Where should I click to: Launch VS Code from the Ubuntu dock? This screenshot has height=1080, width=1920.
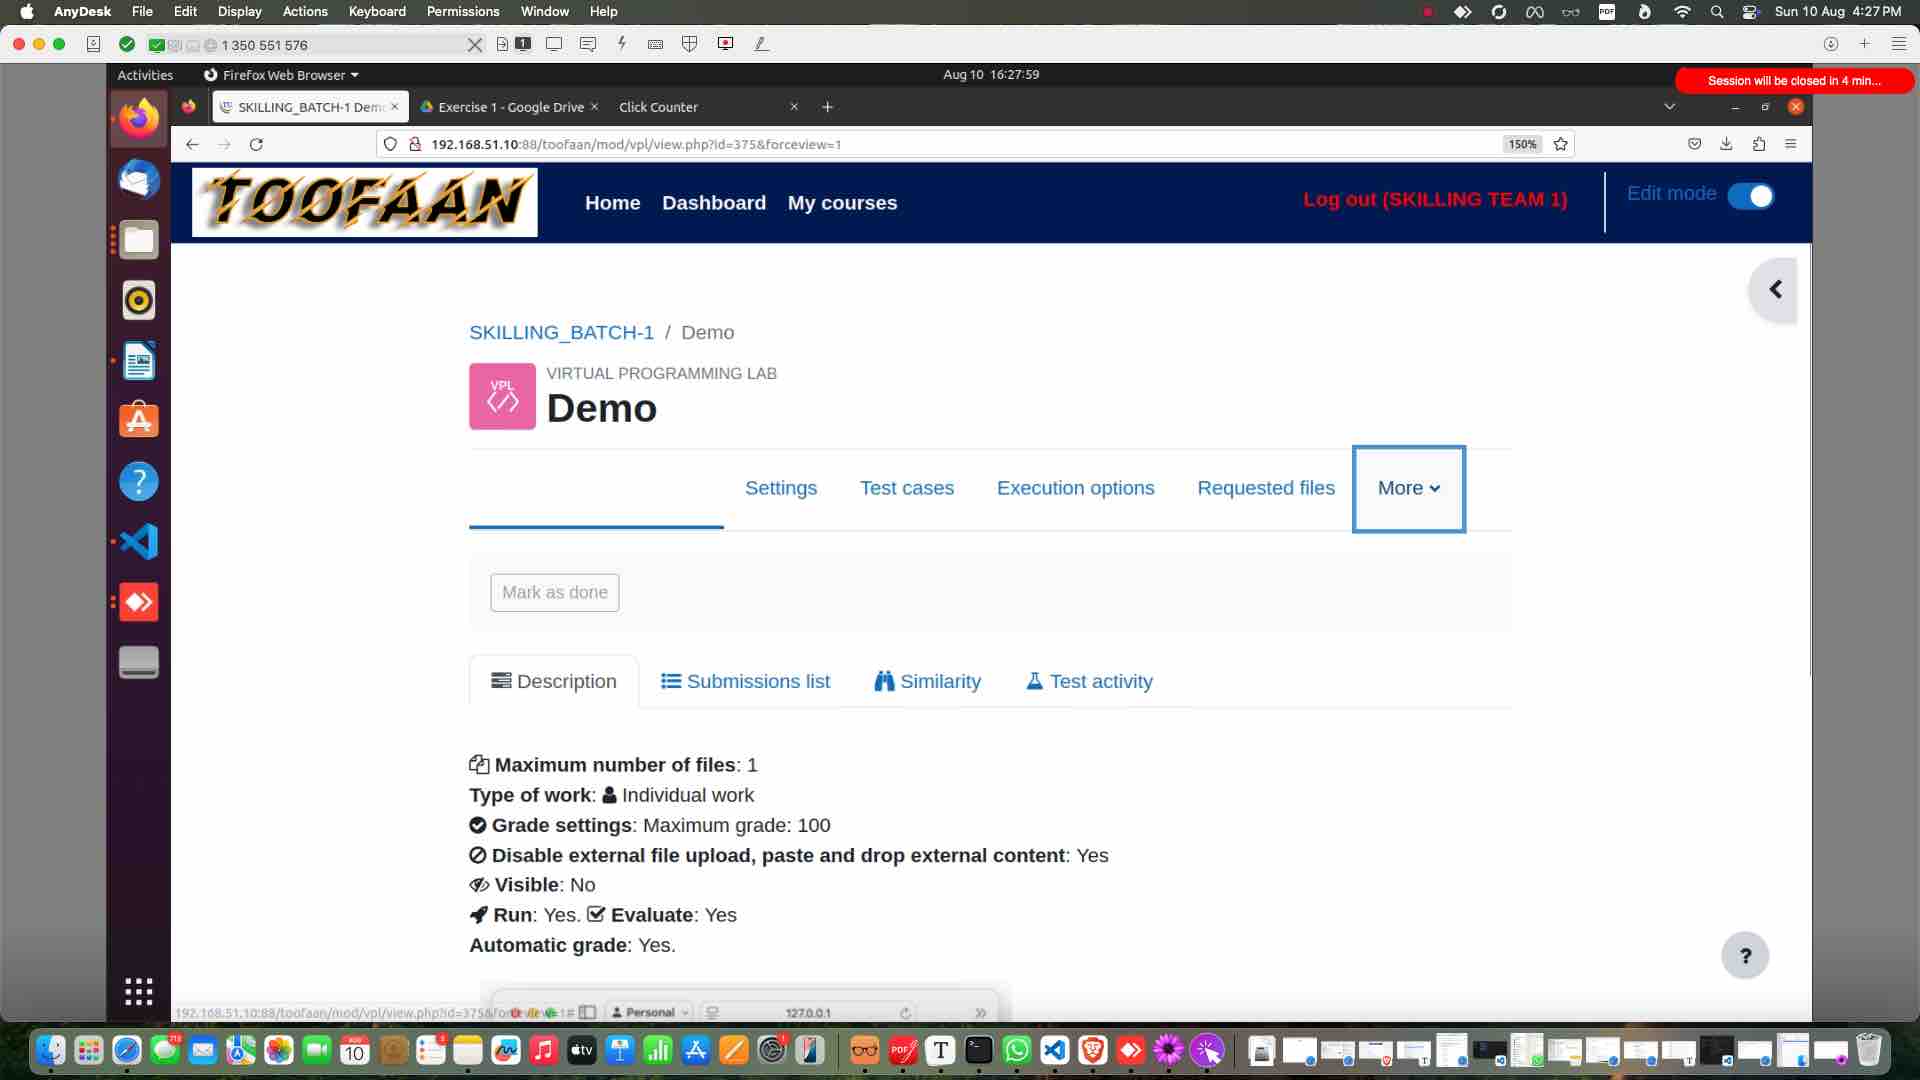coord(138,541)
